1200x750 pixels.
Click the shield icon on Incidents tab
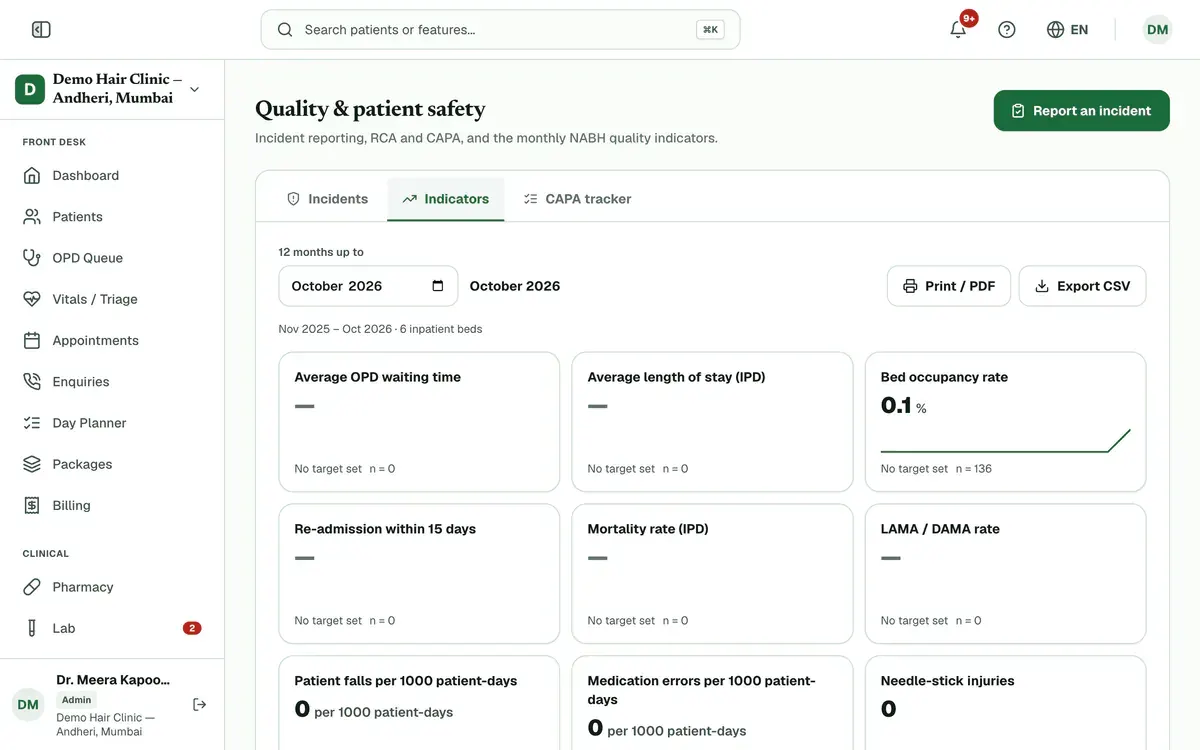pos(293,199)
